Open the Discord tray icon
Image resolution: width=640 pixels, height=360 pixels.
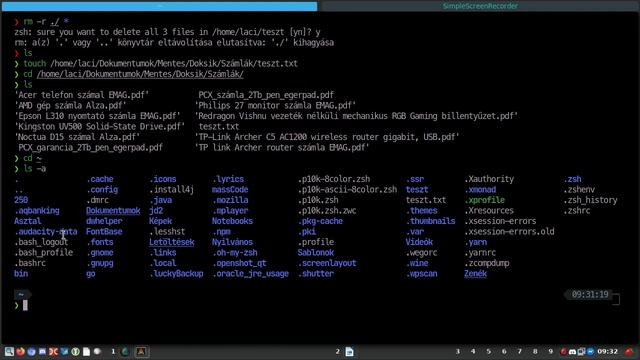click(572, 352)
